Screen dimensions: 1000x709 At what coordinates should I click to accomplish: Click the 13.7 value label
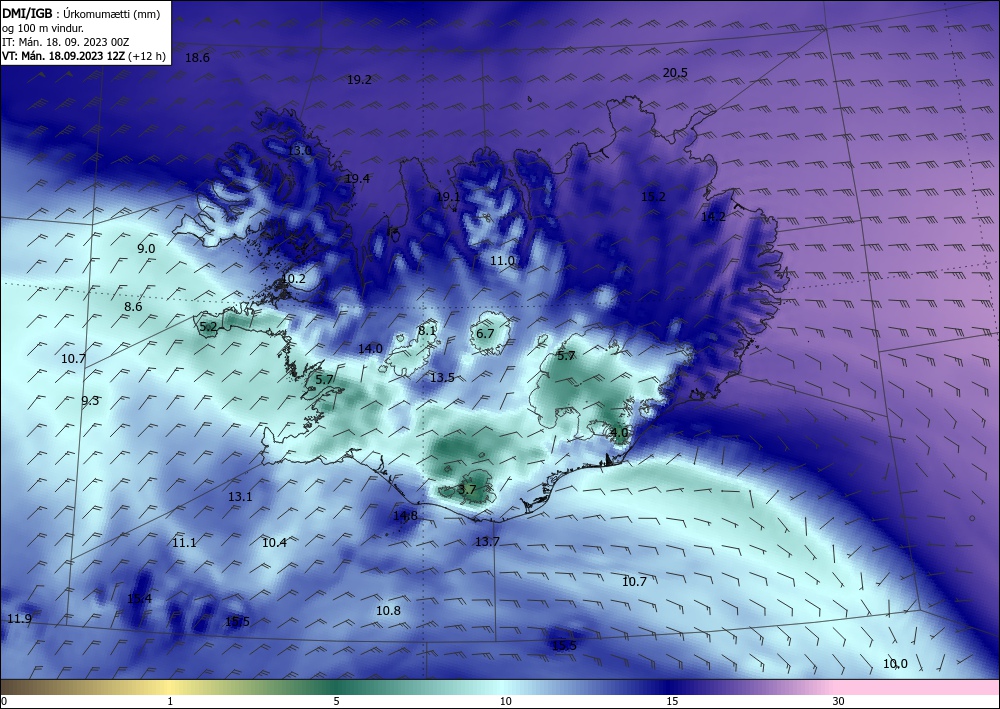(x=487, y=542)
